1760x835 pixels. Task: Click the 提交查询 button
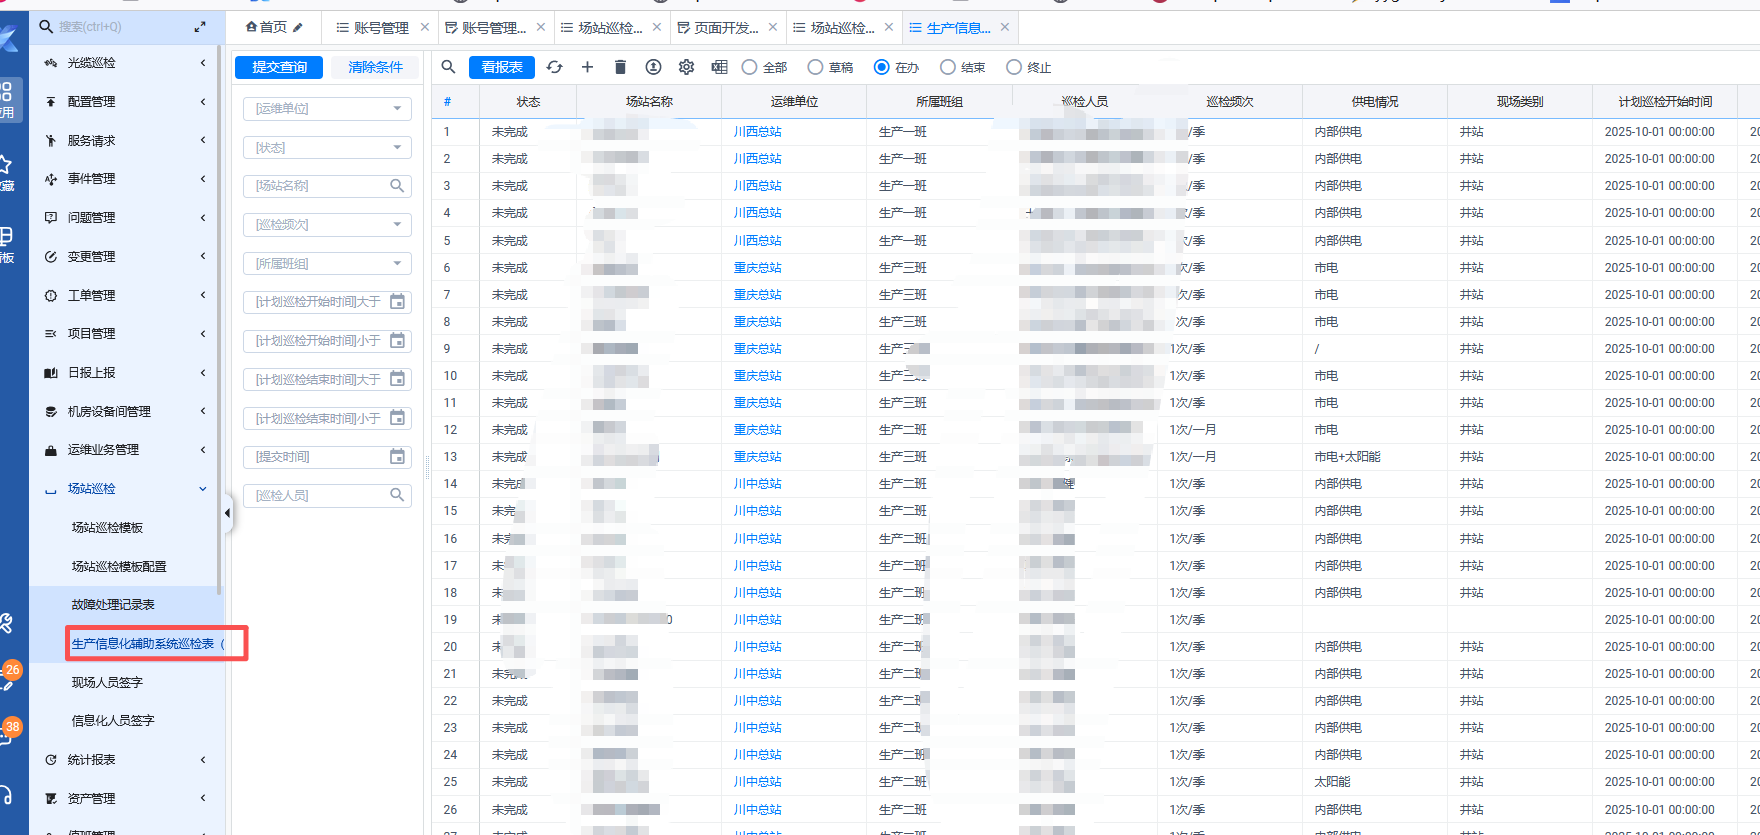279,67
